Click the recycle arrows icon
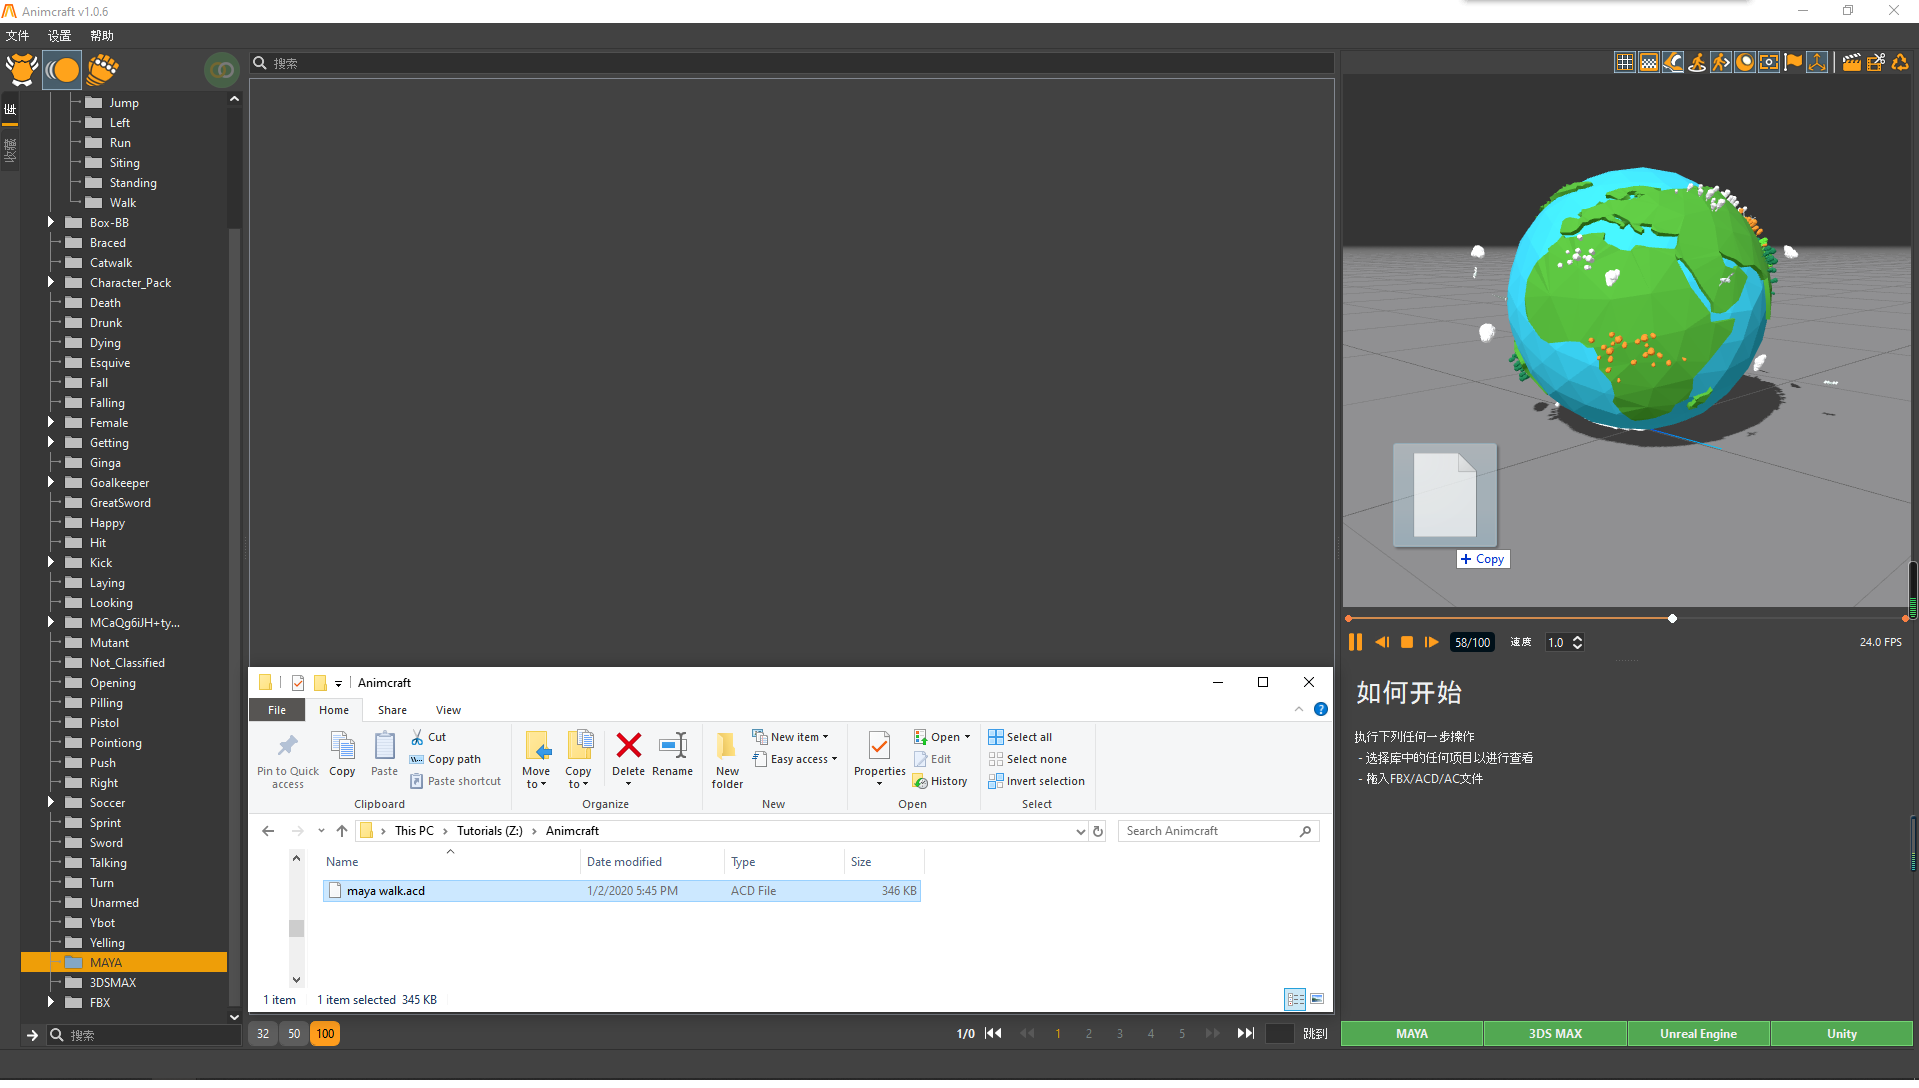The image size is (1919, 1088). [x=1899, y=63]
